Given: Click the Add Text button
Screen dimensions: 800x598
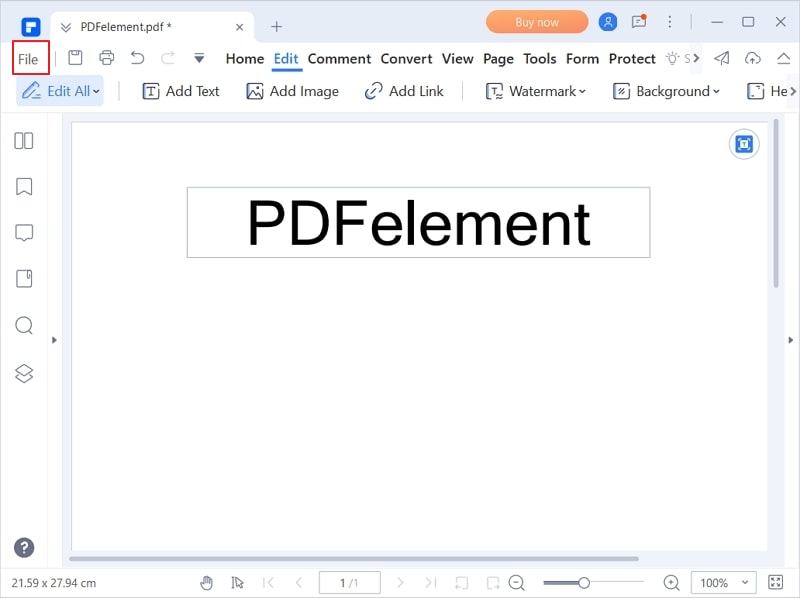Looking at the screenshot, I should point(181,91).
